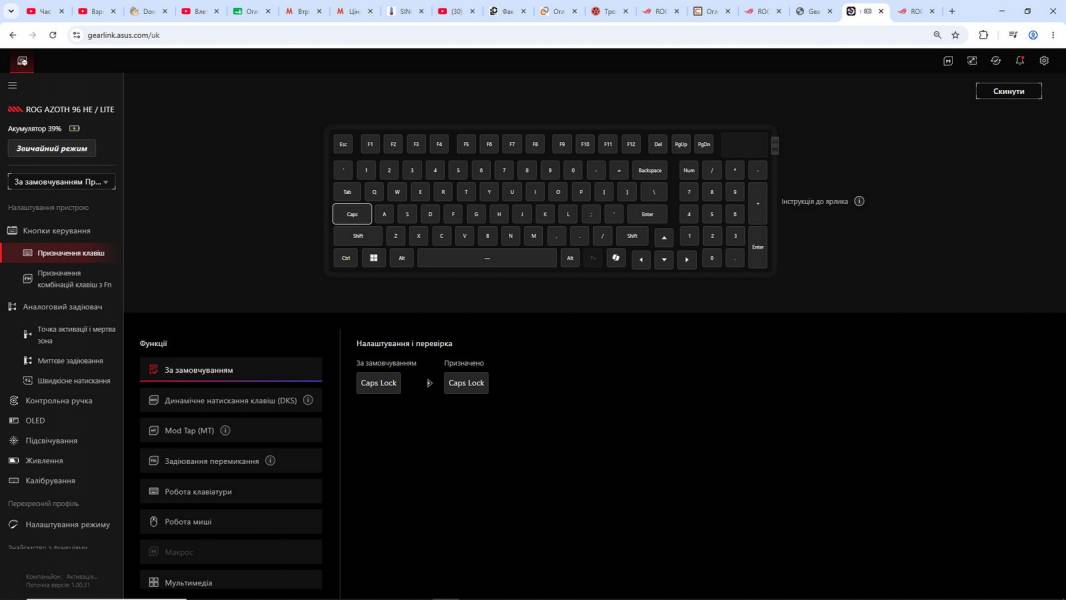Collapse the sidebar with the hamburger icon
Screen dimensions: 1066x600
tap(12, 86)
